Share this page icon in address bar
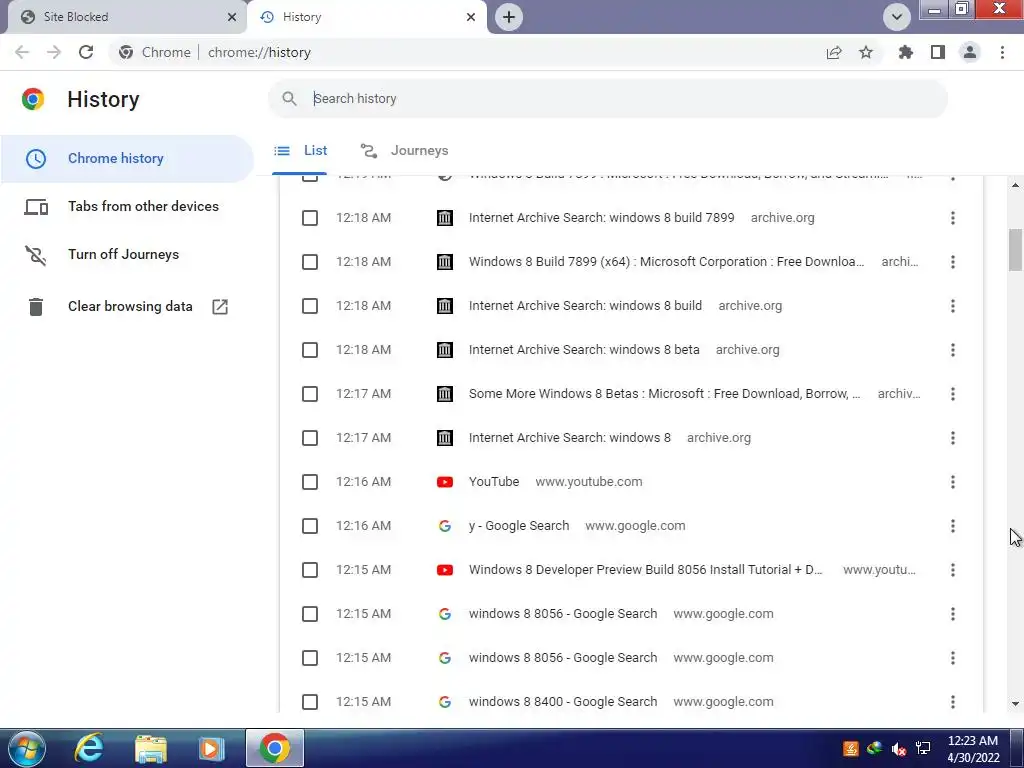 (x=834, y=52)
